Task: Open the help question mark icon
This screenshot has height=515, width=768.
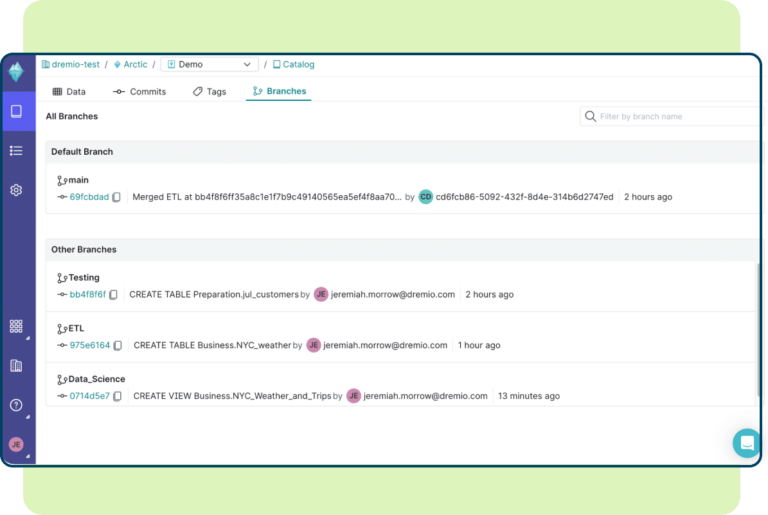Action: click(16, 405)
